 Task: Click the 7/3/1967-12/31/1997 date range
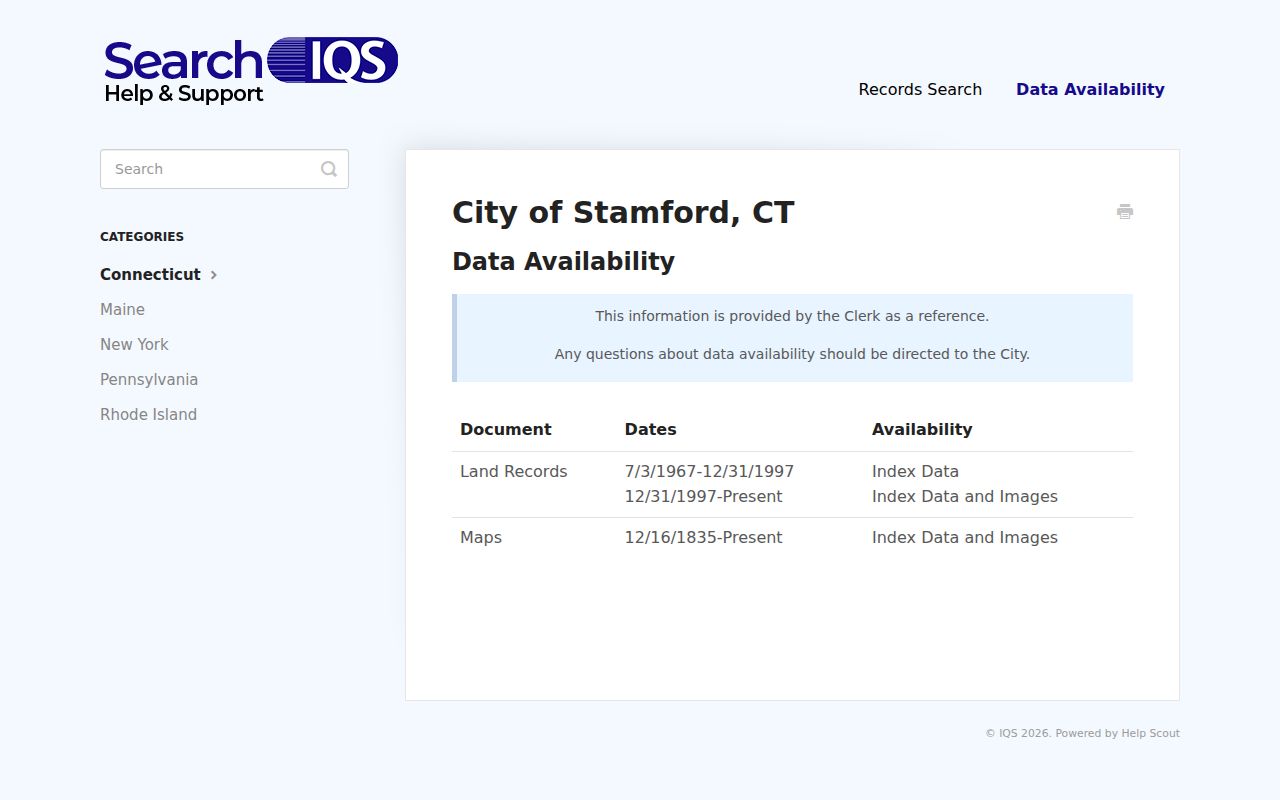pyautogui.click(x=709, y=471)
